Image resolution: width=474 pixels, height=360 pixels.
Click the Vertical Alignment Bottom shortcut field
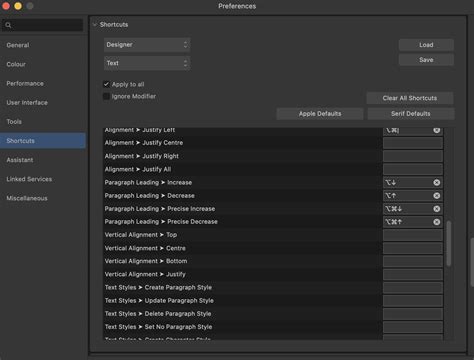tap(413, 261)
